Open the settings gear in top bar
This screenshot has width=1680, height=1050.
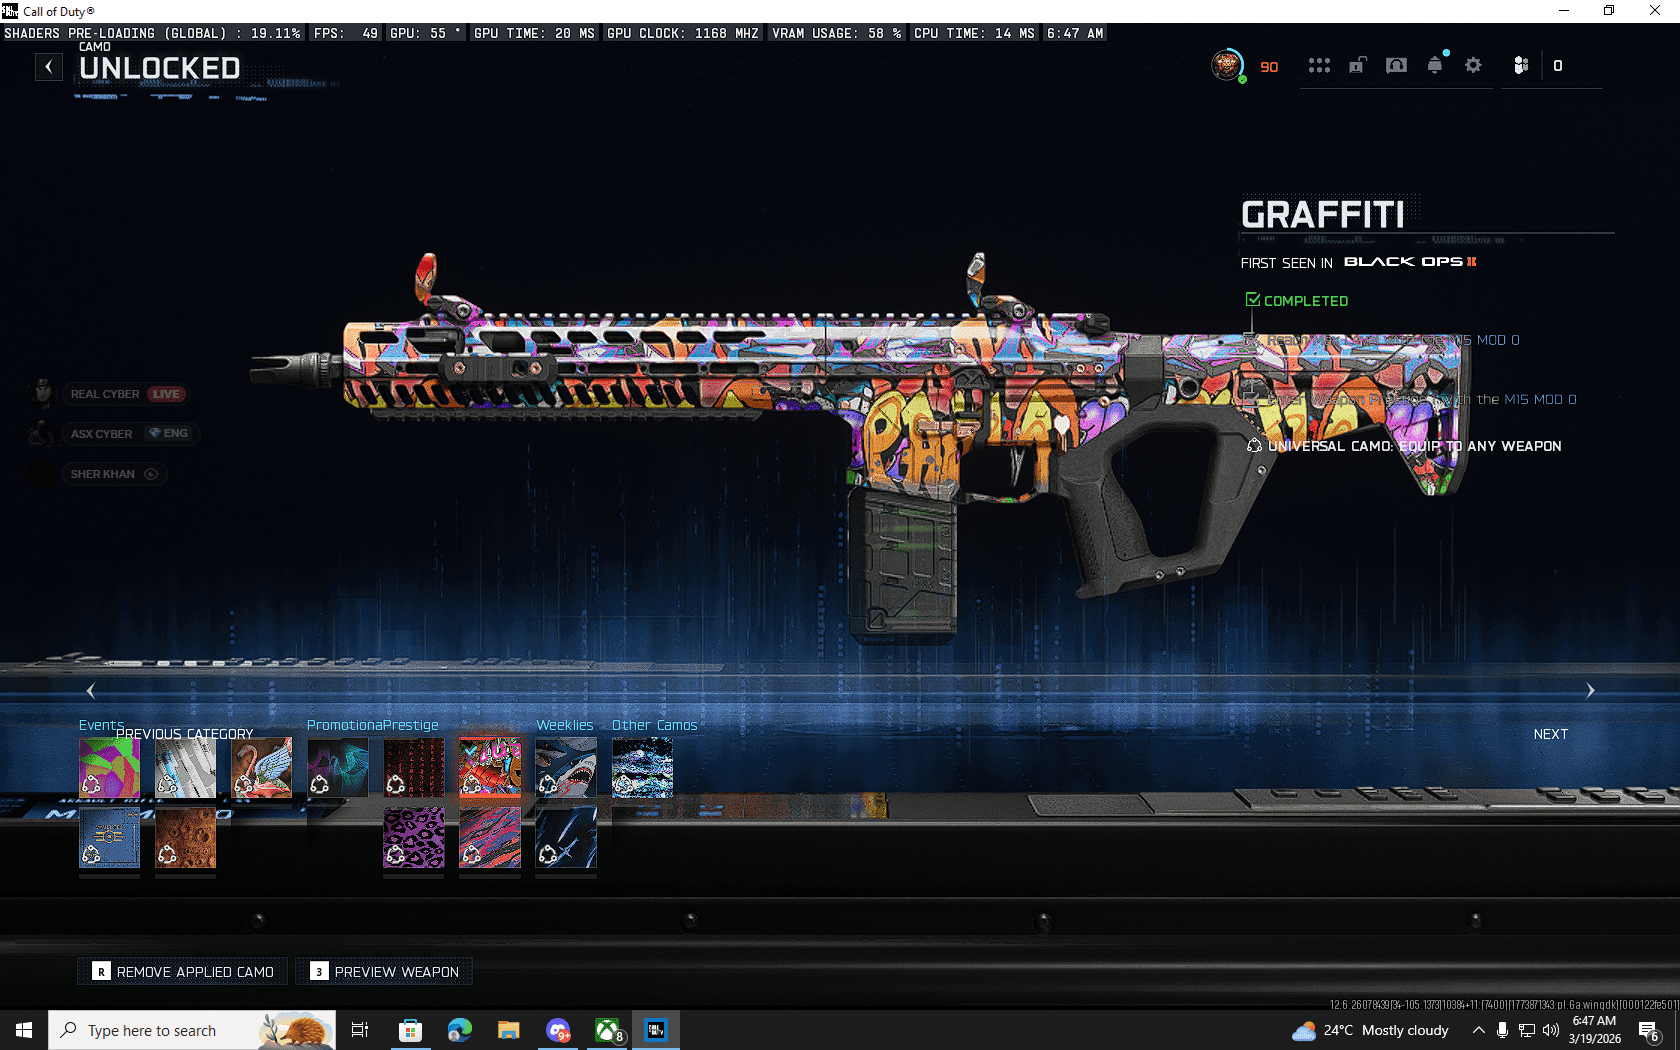(1473, 66)
